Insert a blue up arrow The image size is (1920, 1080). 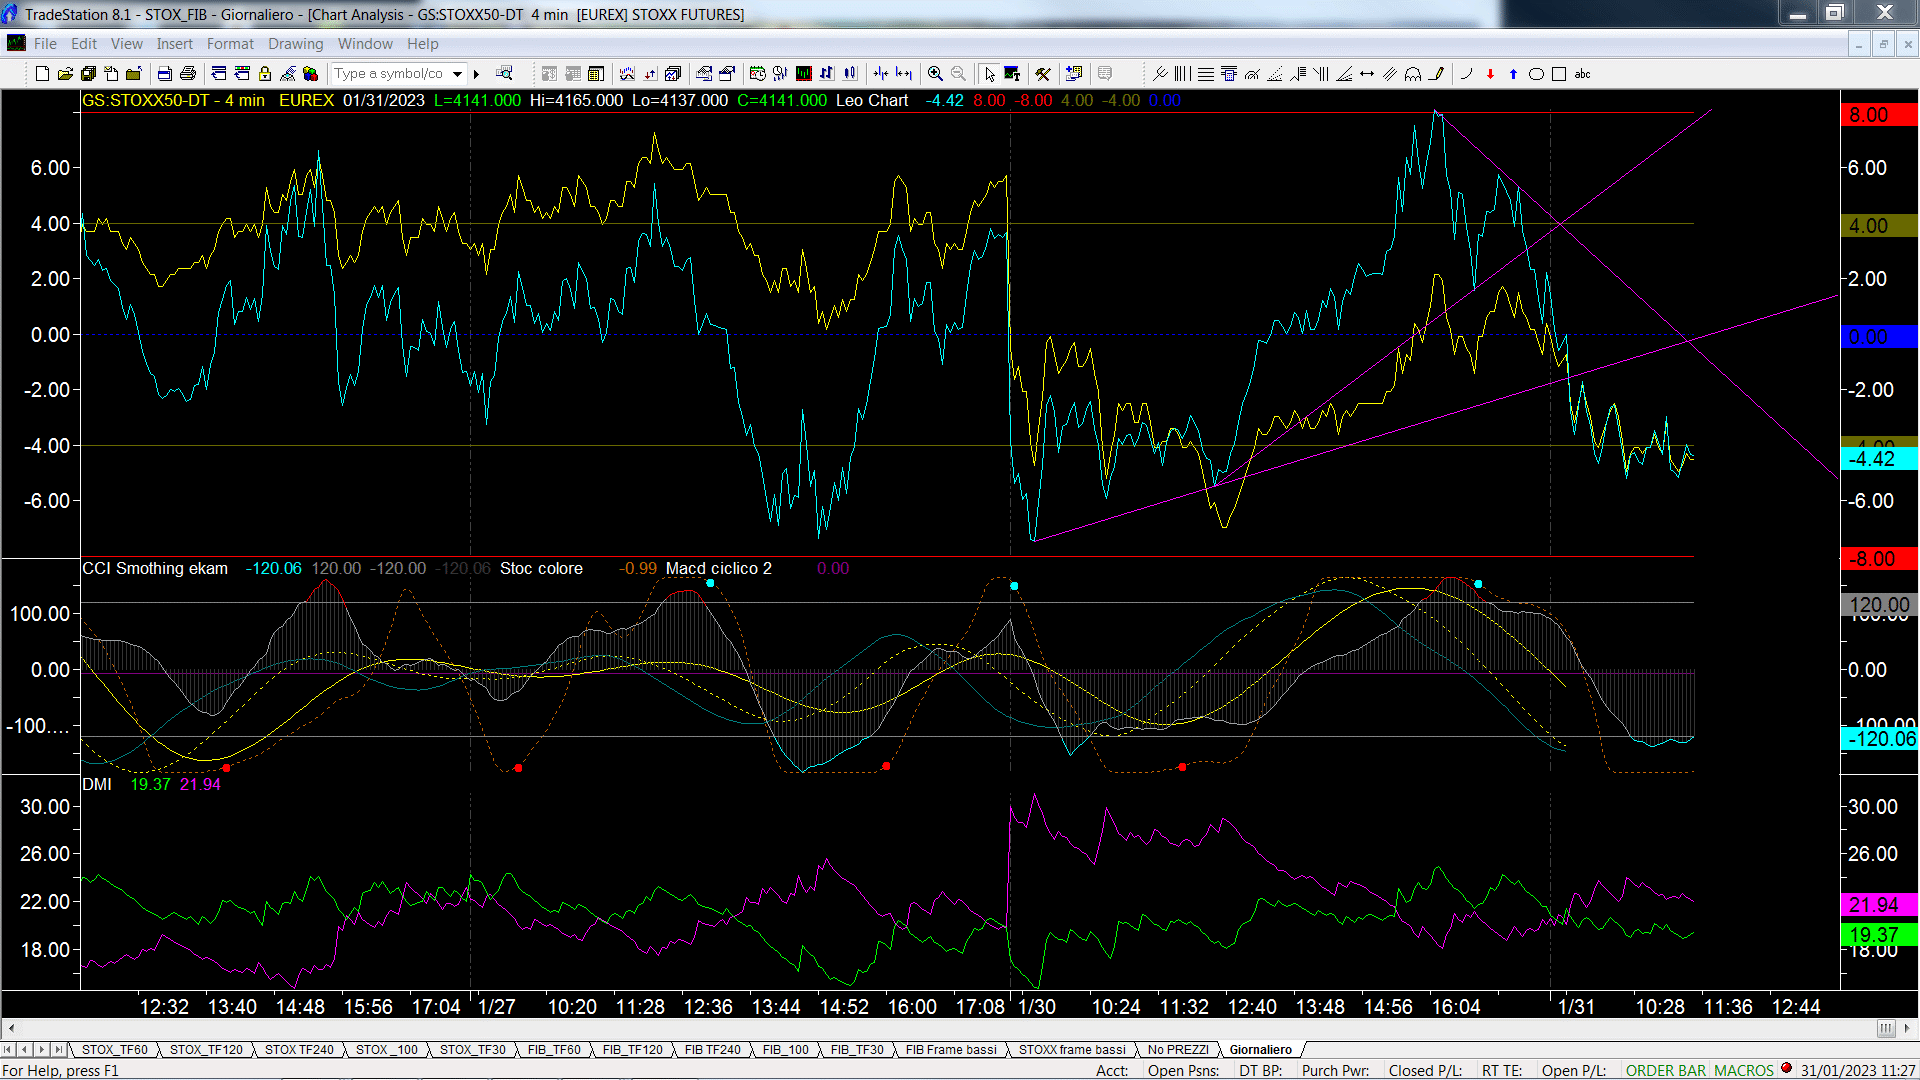point(1513,74)
